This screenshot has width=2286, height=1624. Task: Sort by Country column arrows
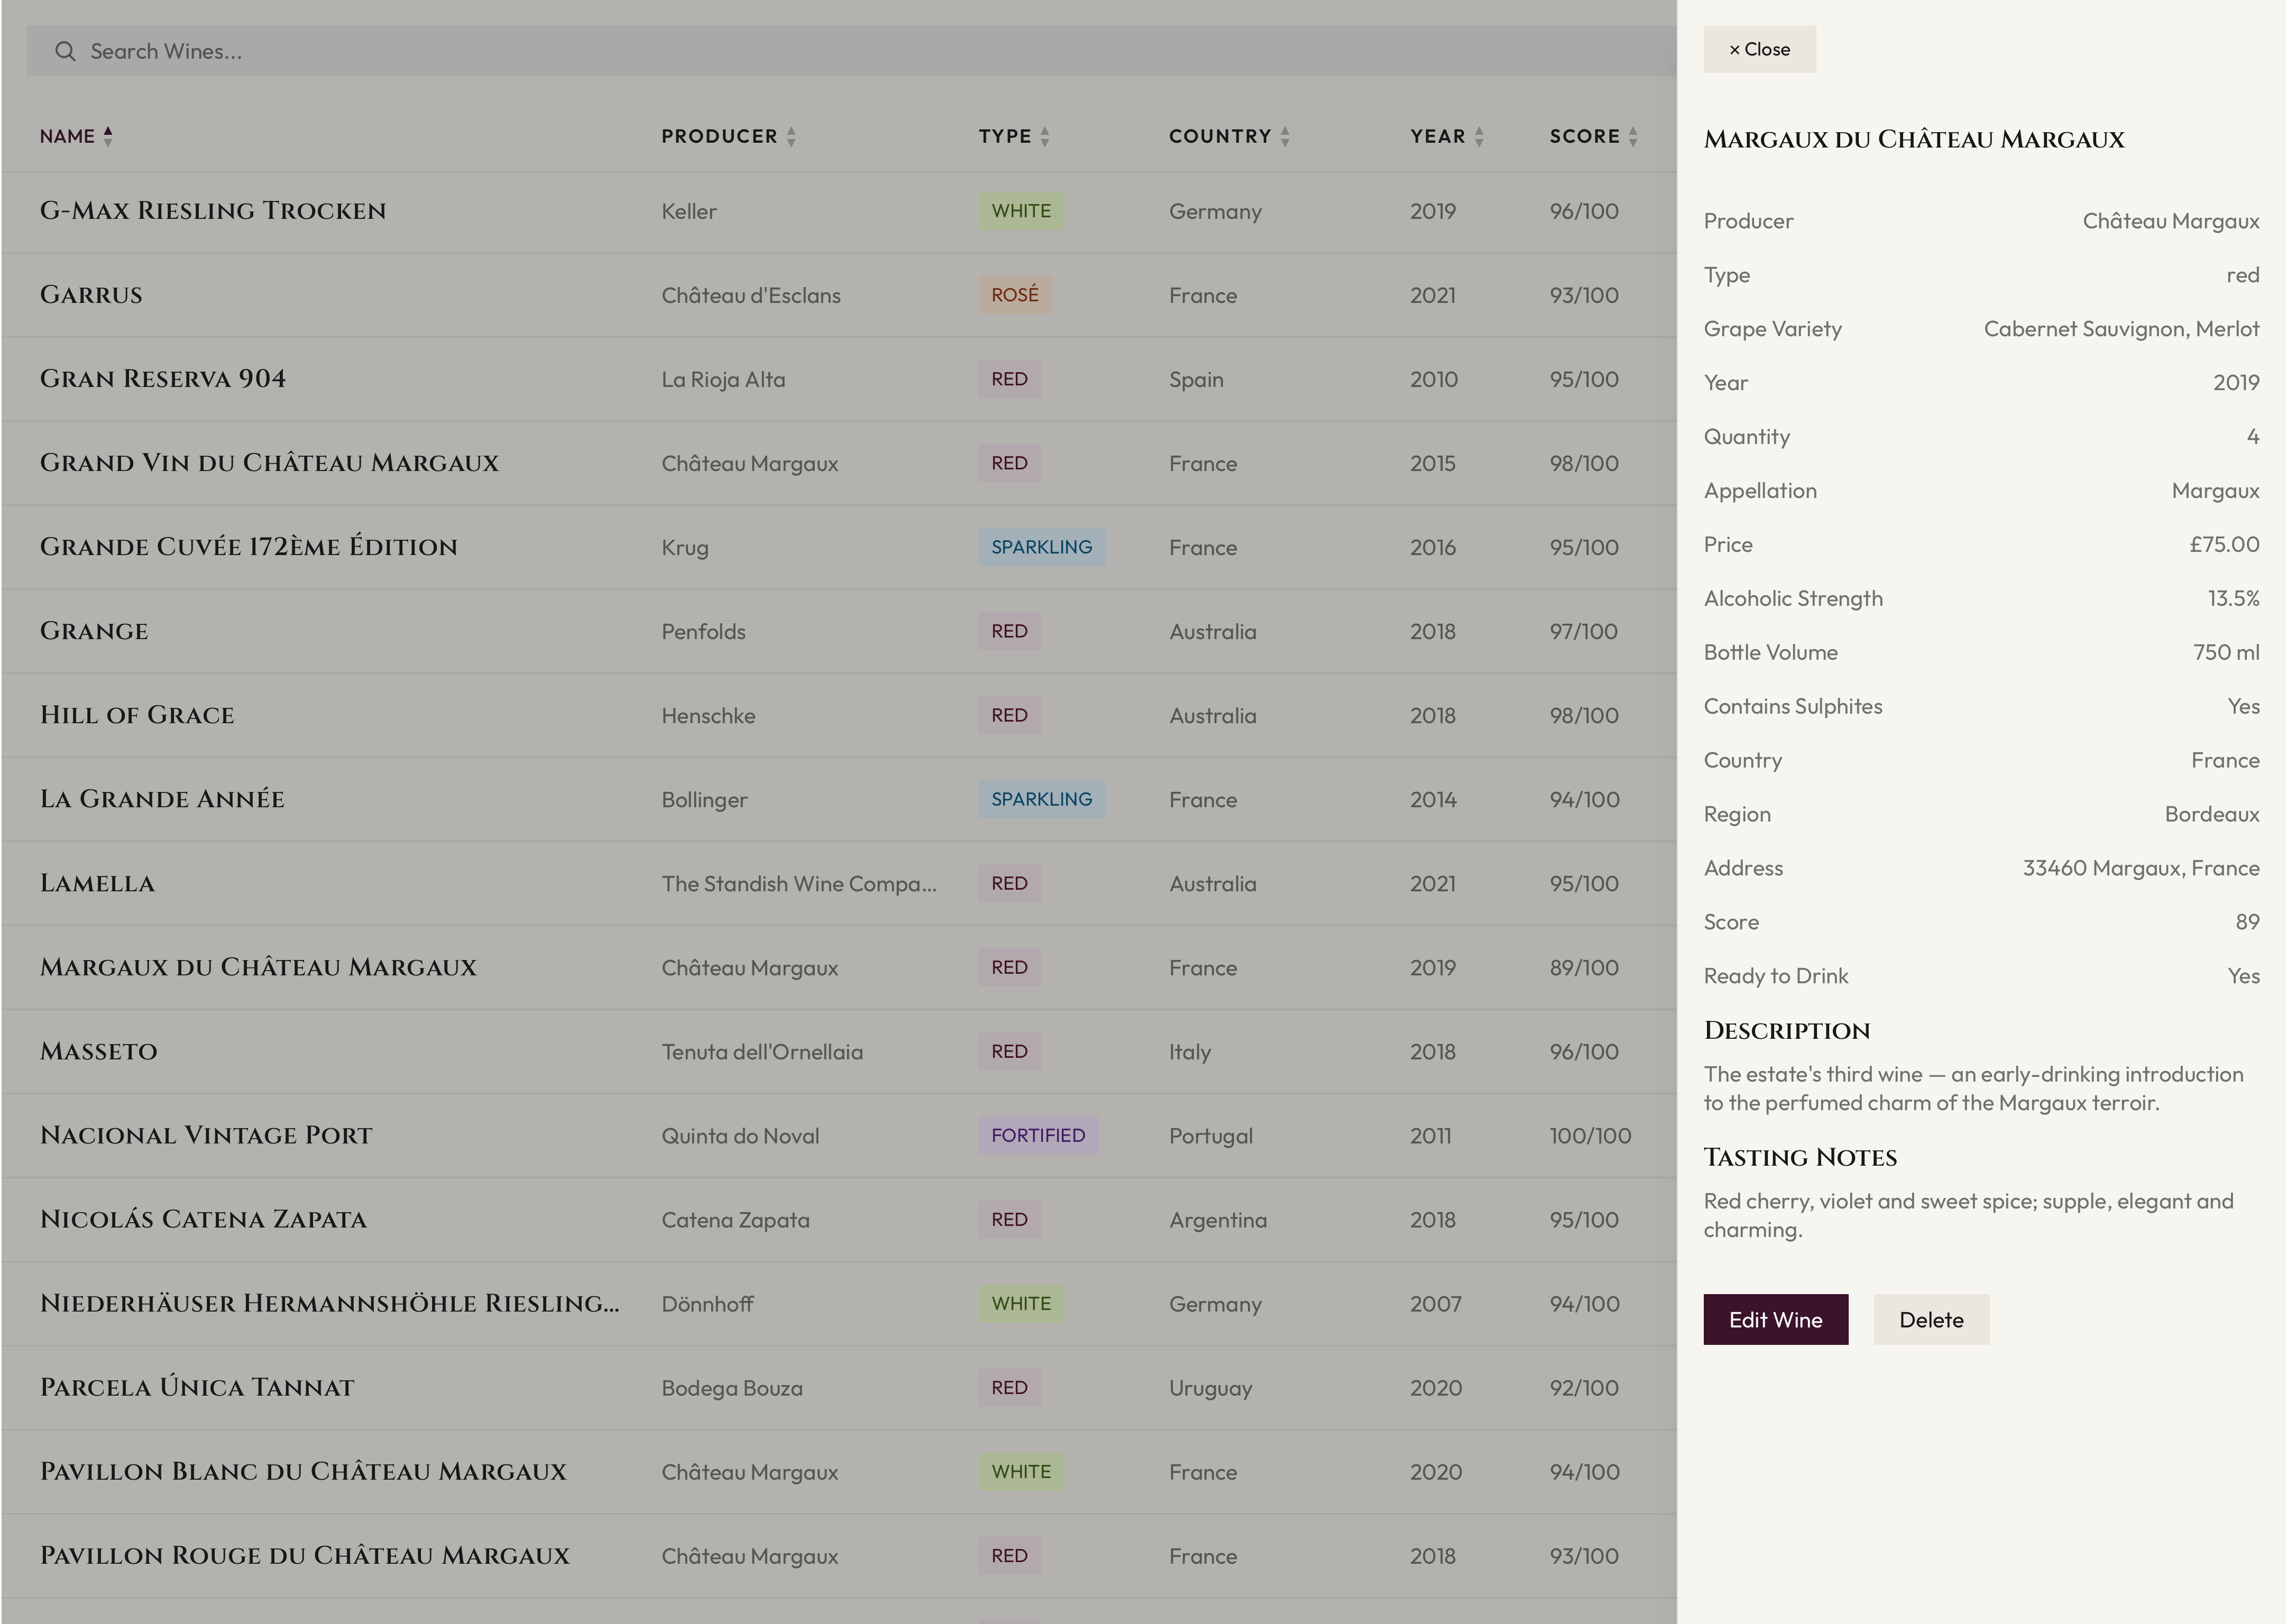coord(1285,136)
